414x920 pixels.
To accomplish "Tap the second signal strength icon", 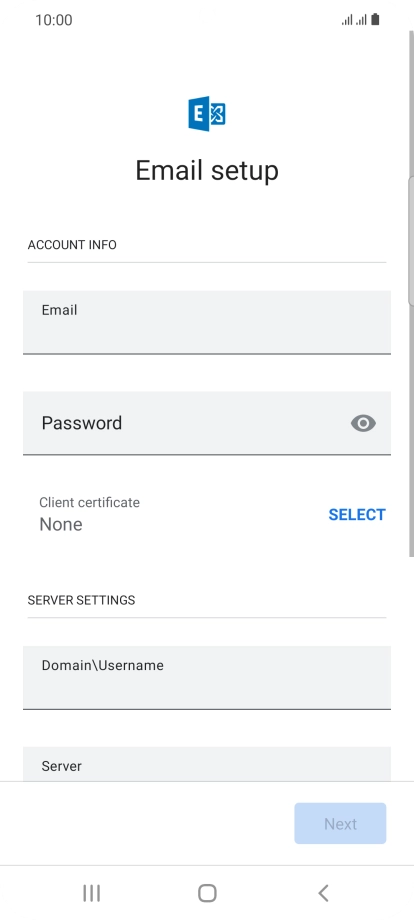I will [361, 20].
